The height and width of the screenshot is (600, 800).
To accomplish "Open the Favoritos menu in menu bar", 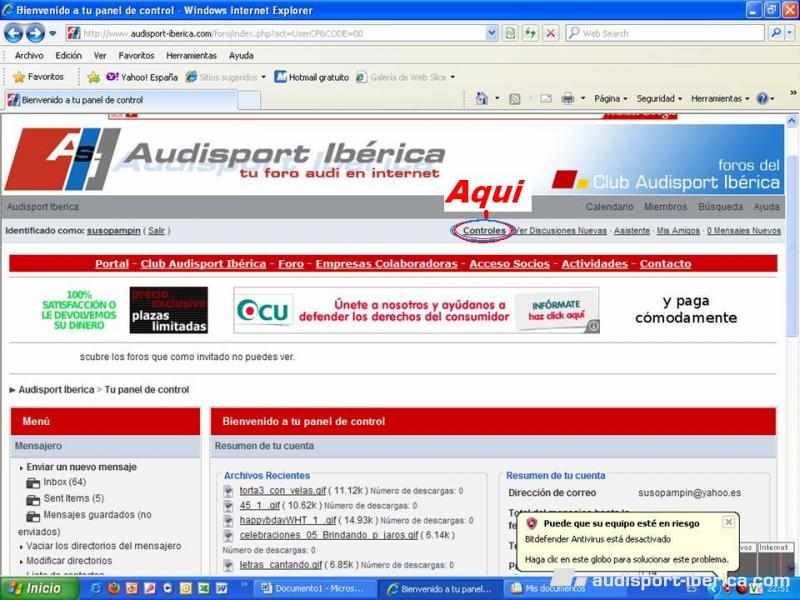I will (136, 56).
